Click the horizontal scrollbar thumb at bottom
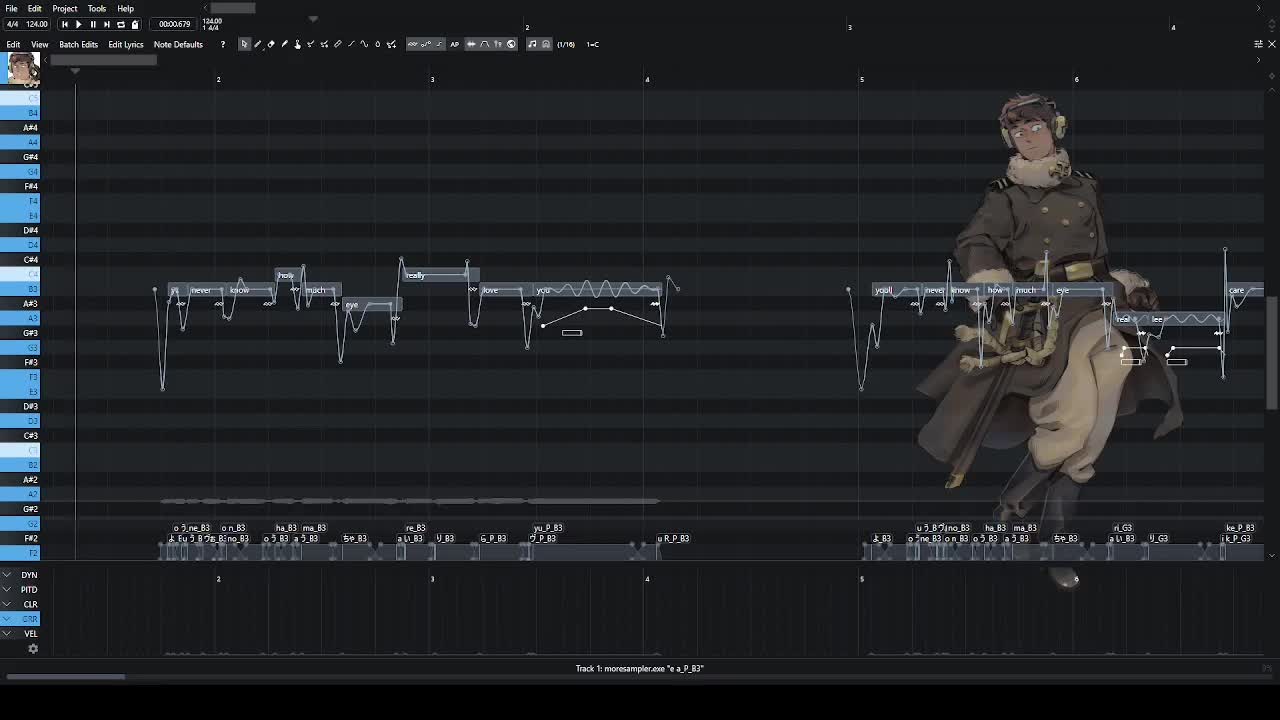 pos(66,677)
